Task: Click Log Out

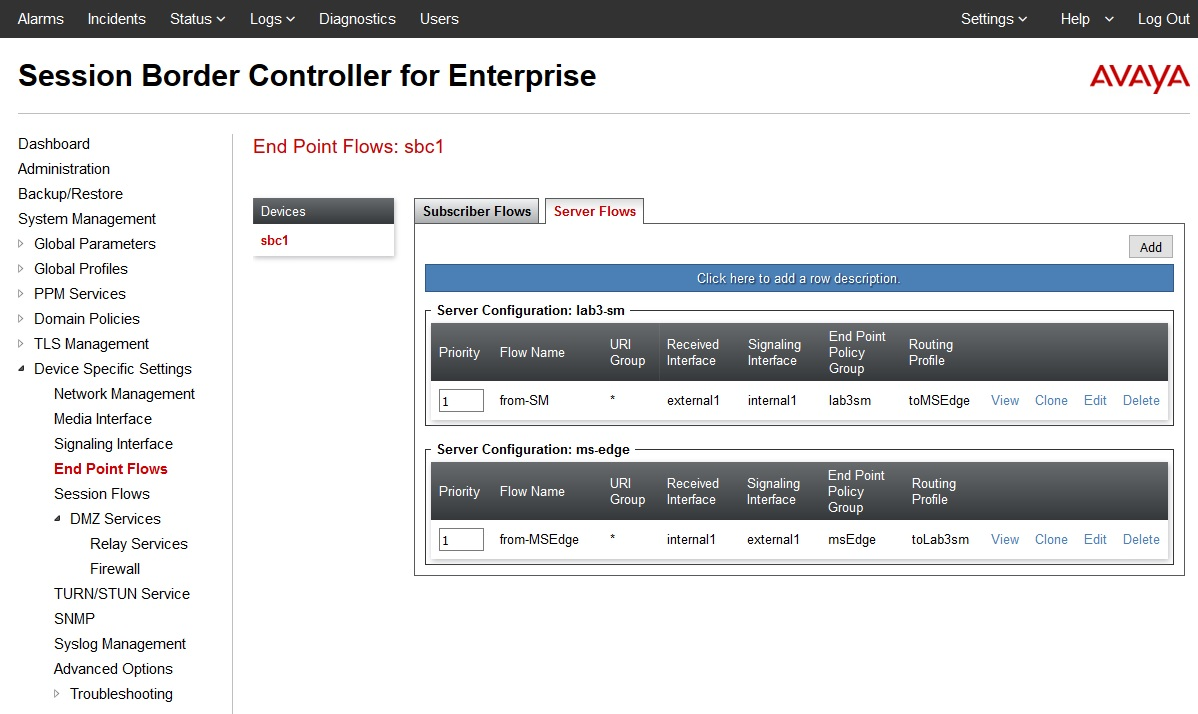Action: tap(1163, 19)
